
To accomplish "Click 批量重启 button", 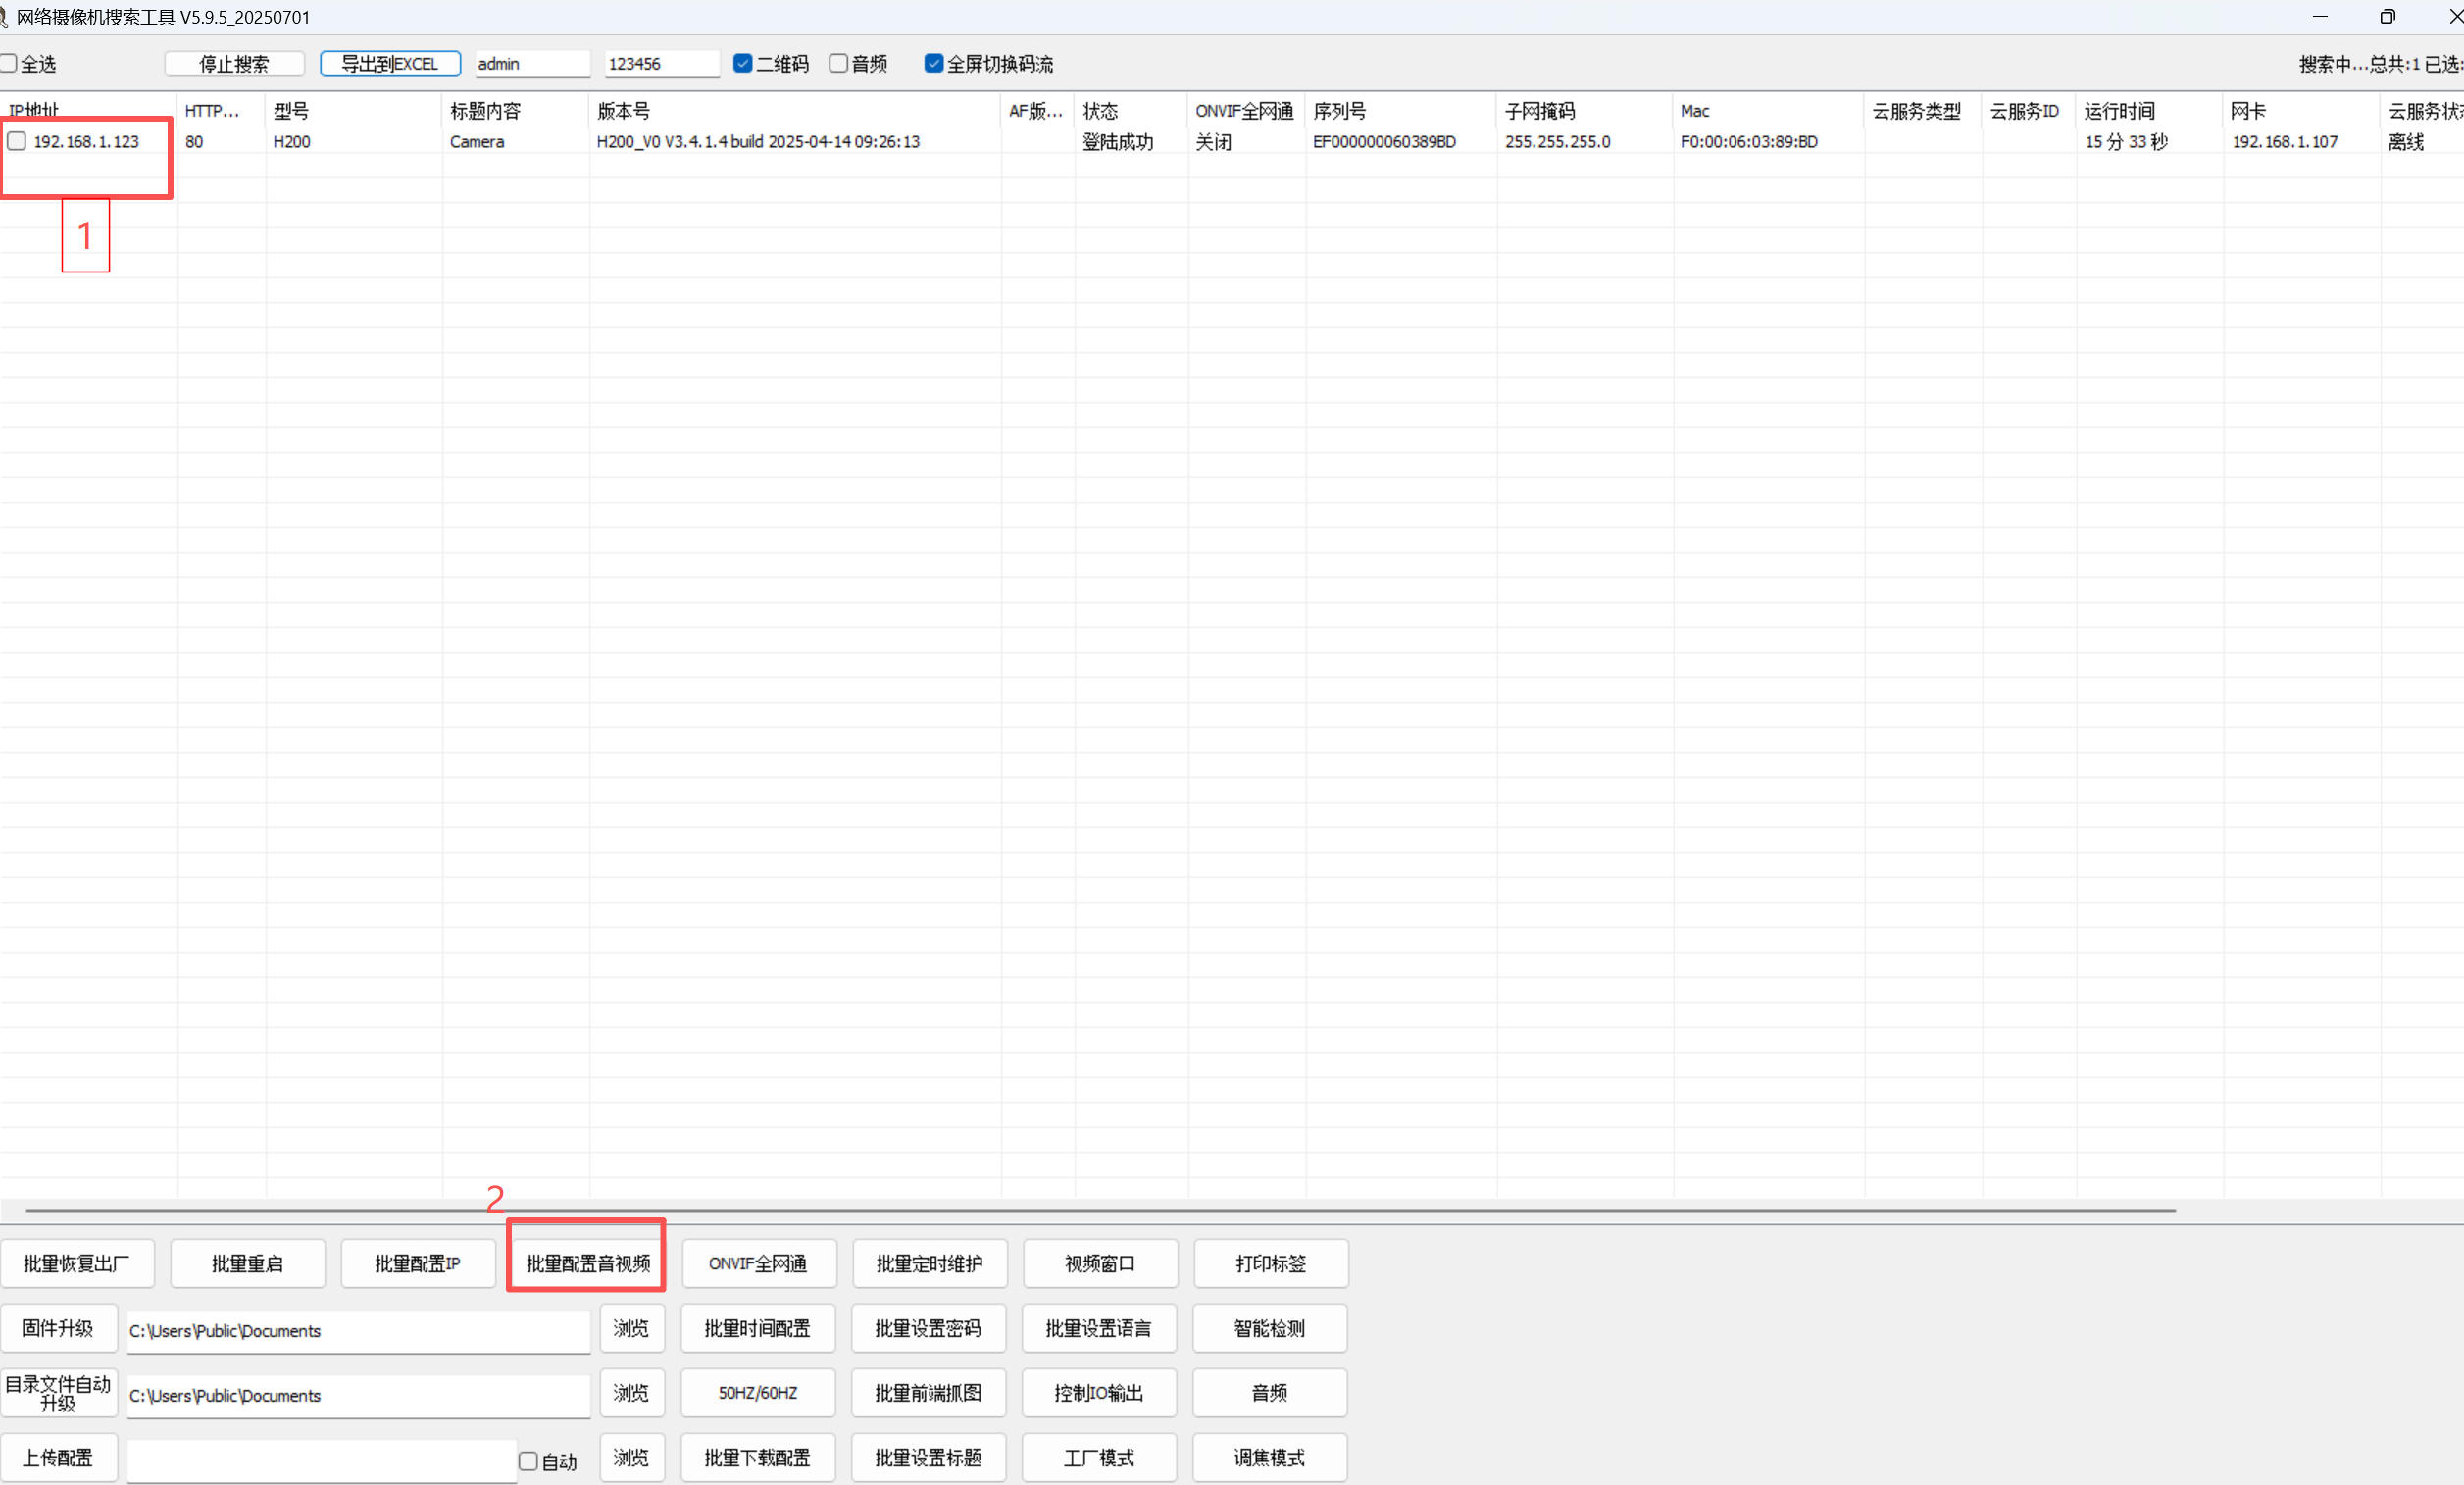I will (x=247, y=1264).
